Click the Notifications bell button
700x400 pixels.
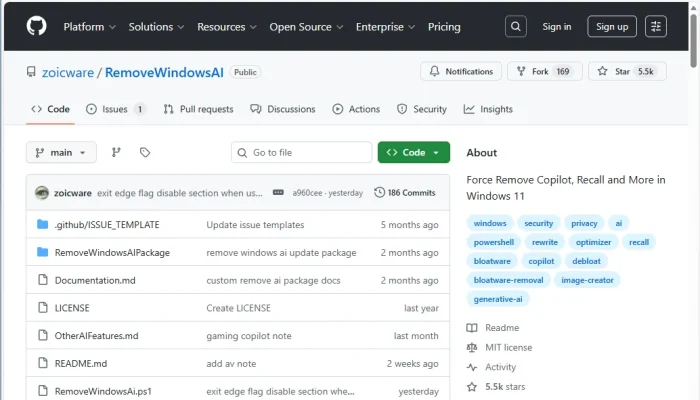(x=461, y=71)
